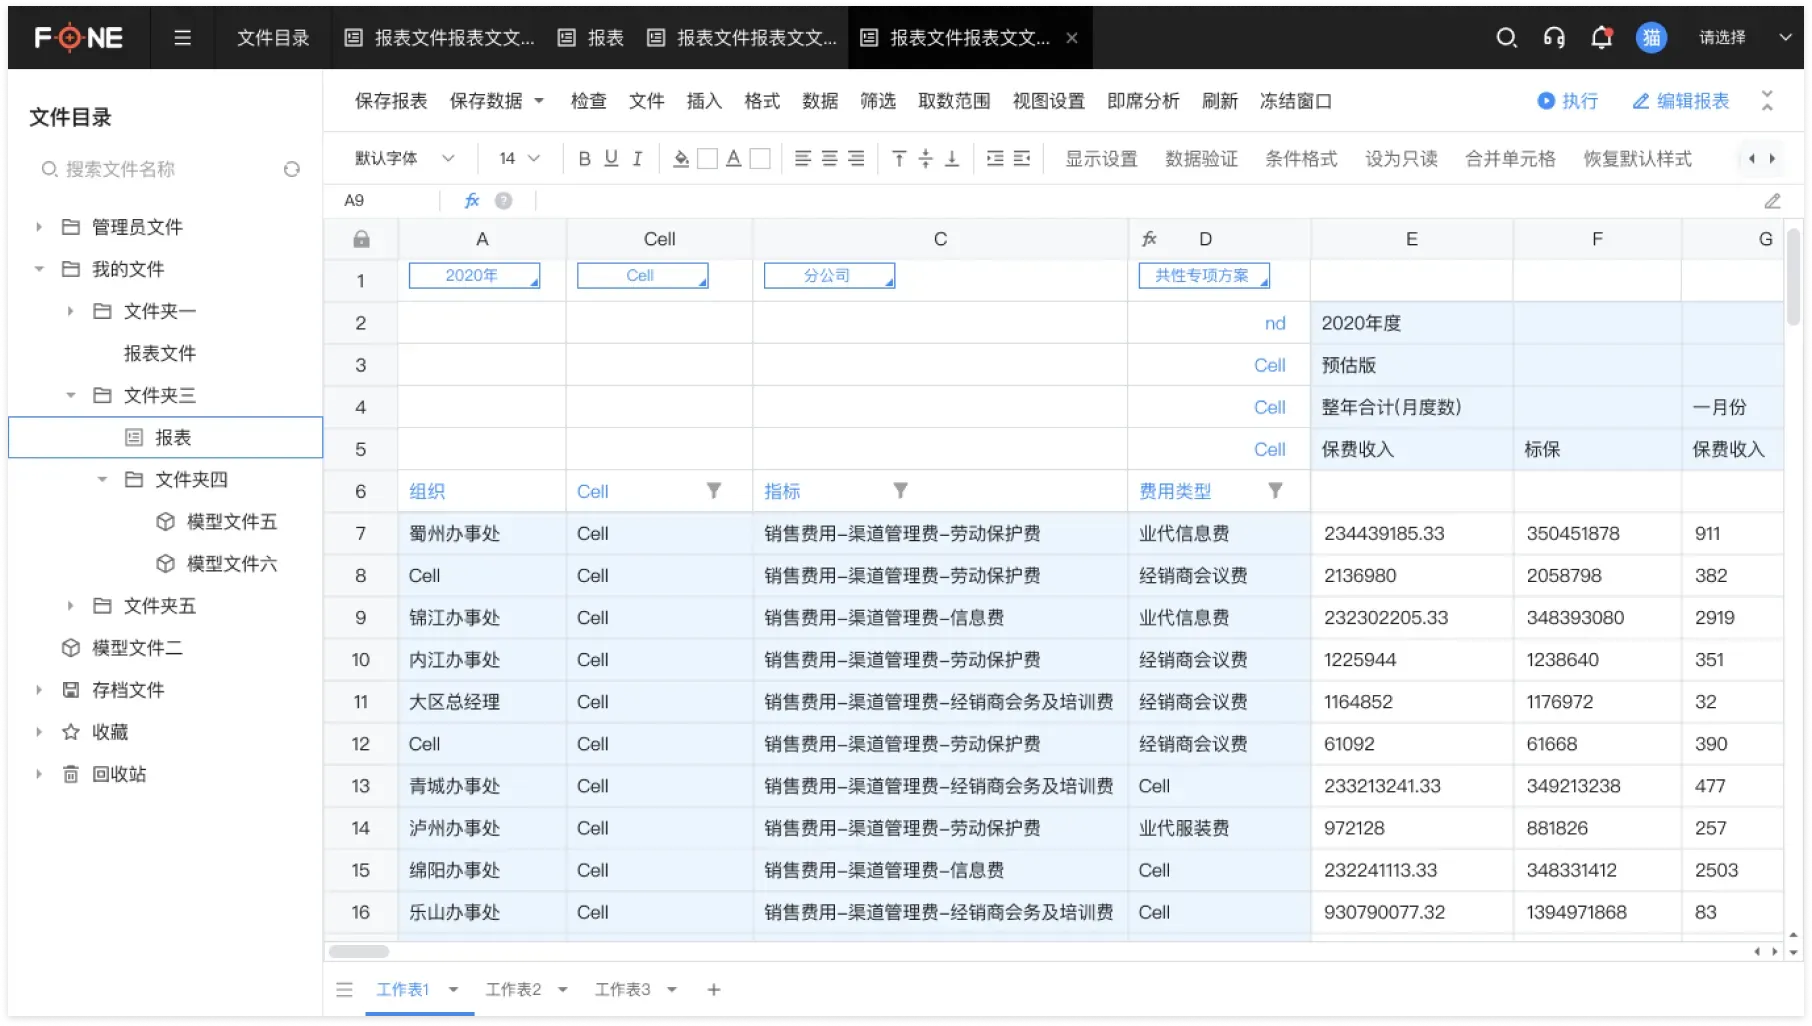Click the center align icon
1812x1026 pixels.
(829, 159)
